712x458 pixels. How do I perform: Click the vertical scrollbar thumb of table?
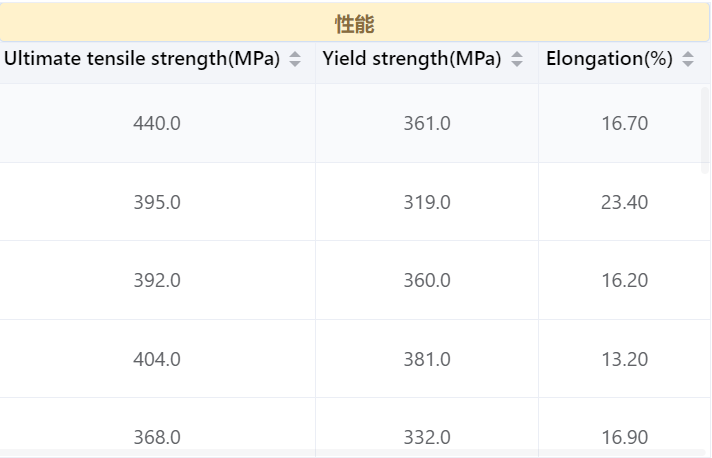coord(705,130)
